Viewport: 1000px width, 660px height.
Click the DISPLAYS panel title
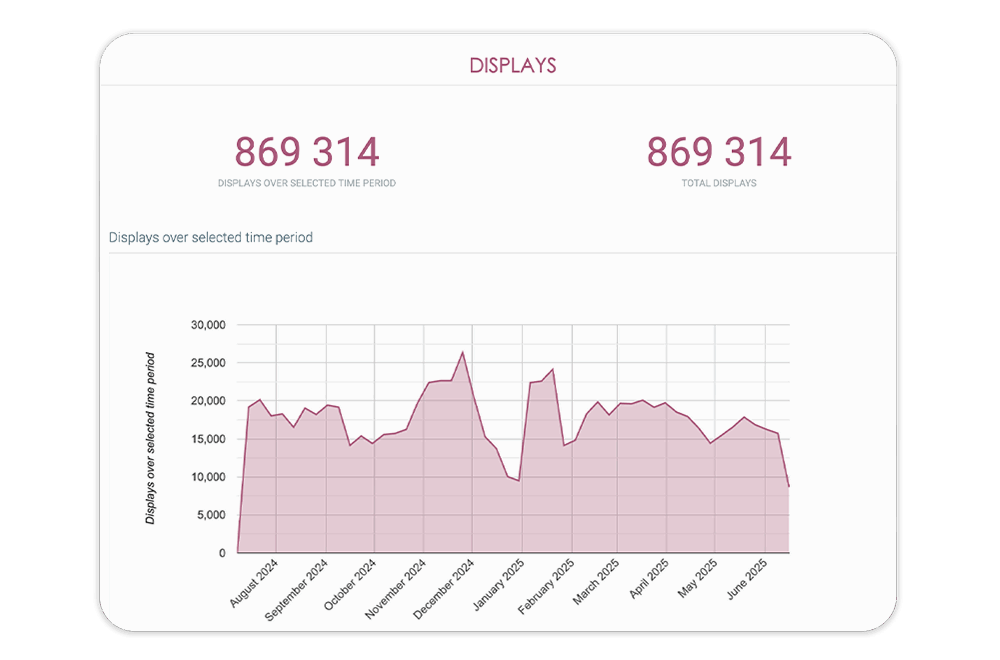pos(513,66)
